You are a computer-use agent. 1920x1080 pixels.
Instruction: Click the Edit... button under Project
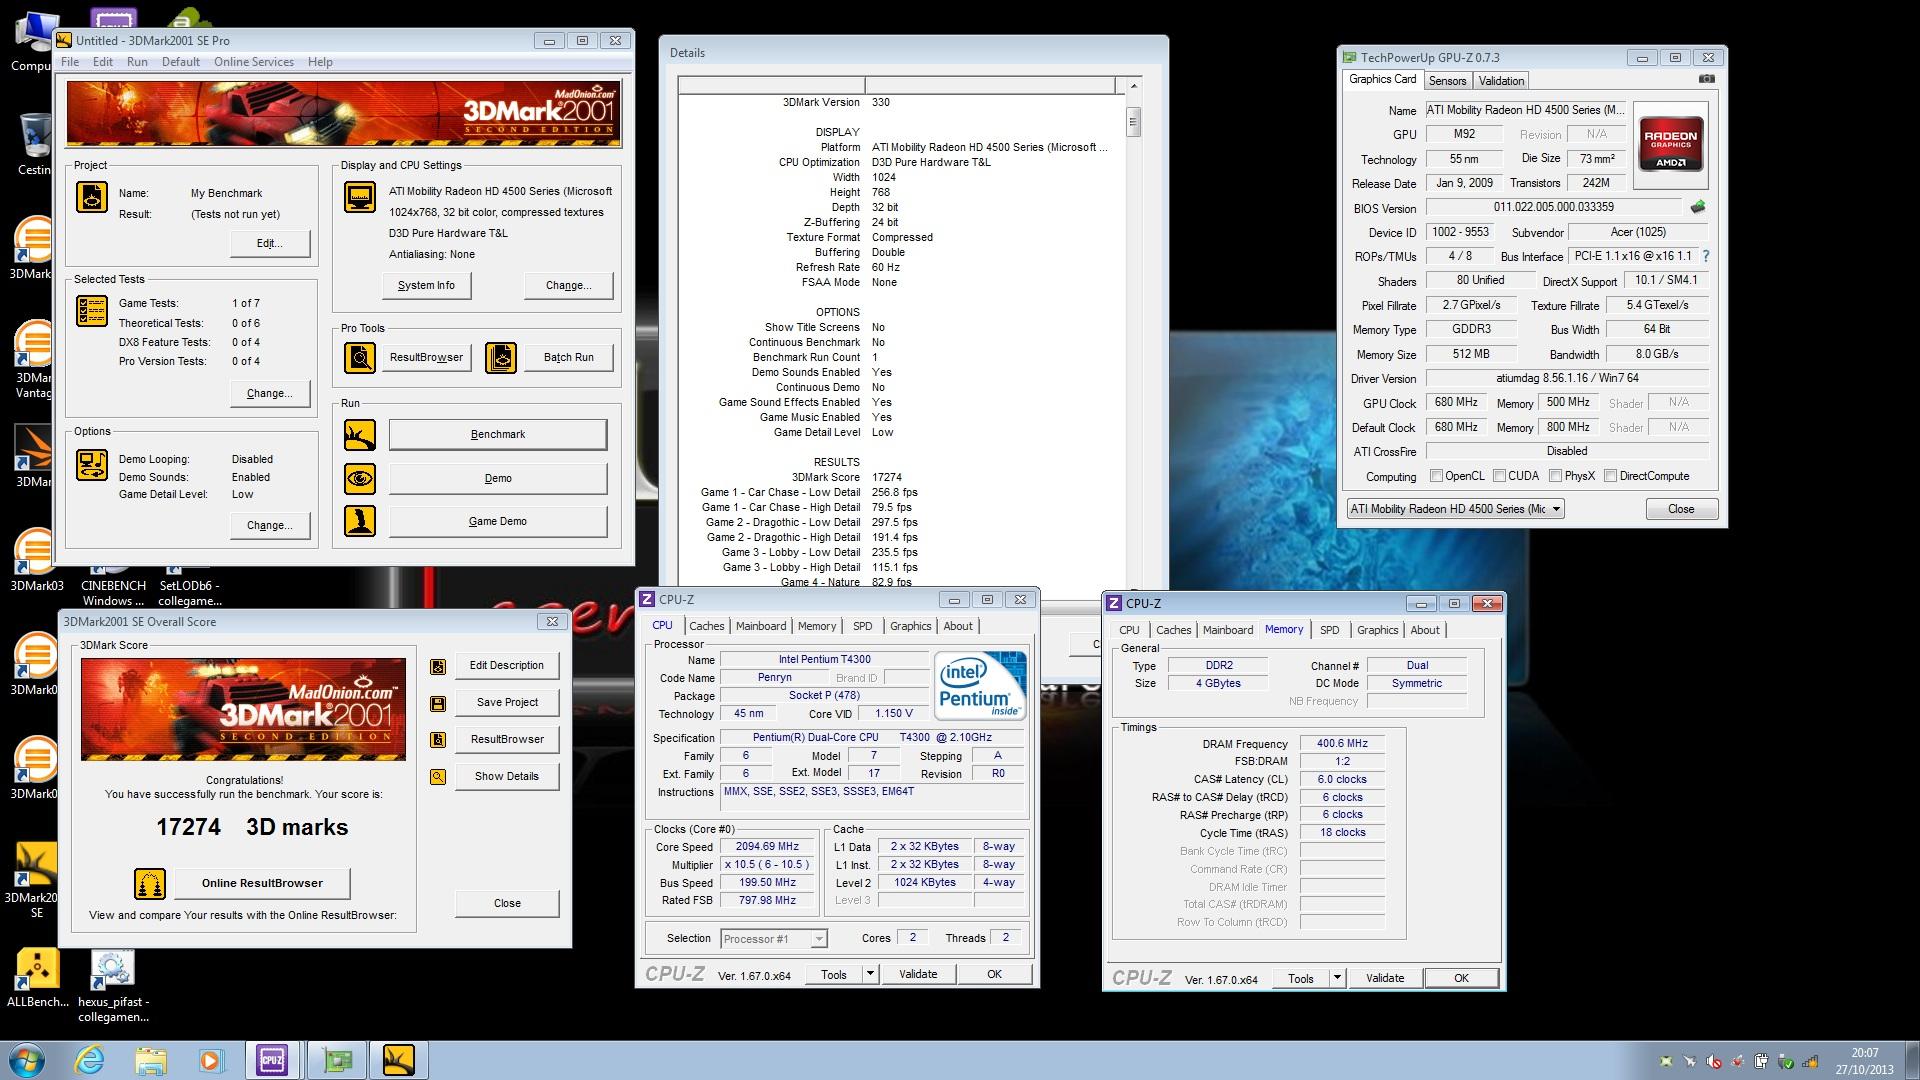pyautogui.click(x=269, y=244)
